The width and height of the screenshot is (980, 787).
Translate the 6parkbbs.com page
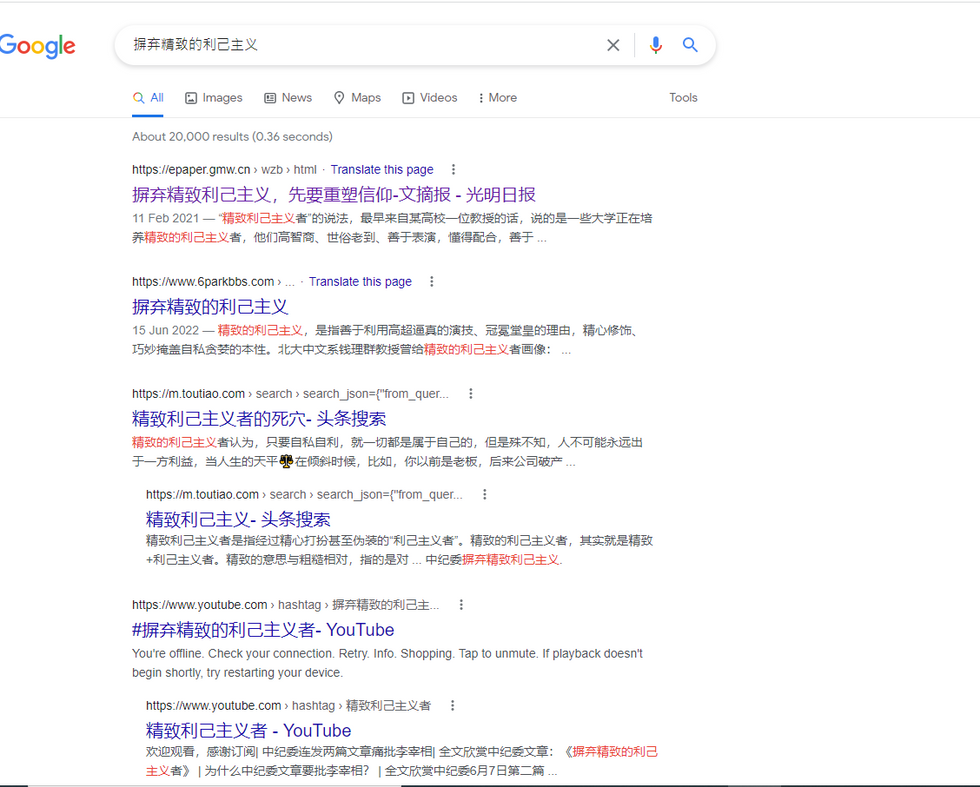click(x=360, y=281)
